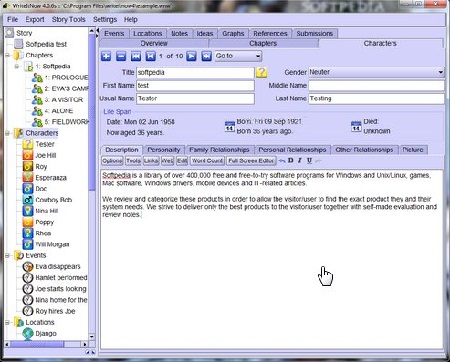Add a new character with plus icon

[x=106, y=56]
